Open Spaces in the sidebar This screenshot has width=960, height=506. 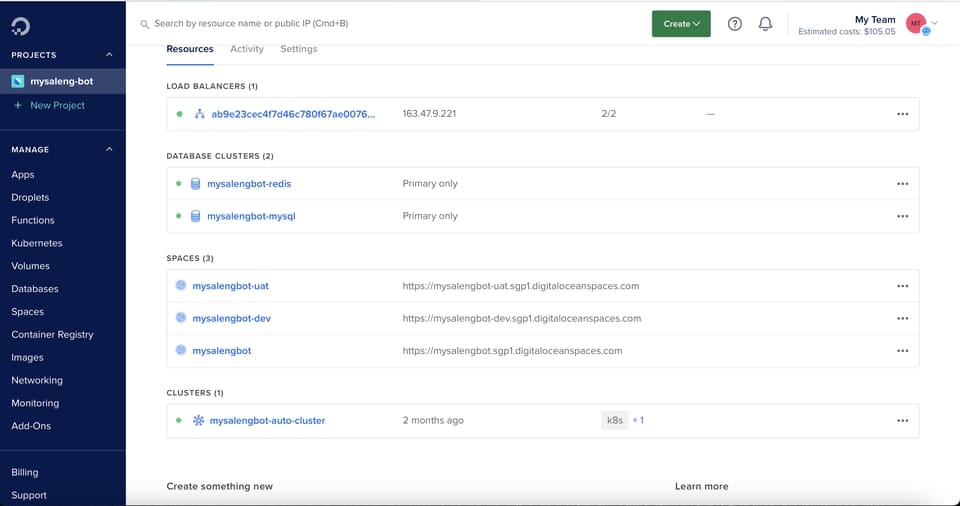click(28, 312)
